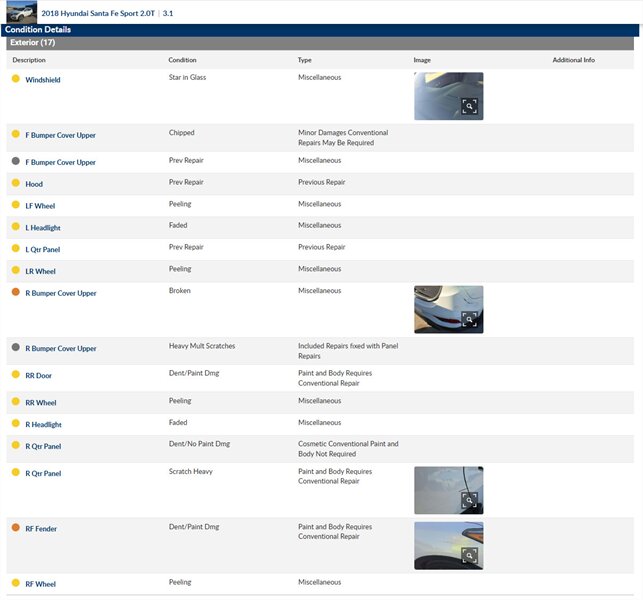This screenshot has width=643, height=600.
Task: Click the expand icon on the R Qtr Panel scratch photo
Action: (469, 501)
